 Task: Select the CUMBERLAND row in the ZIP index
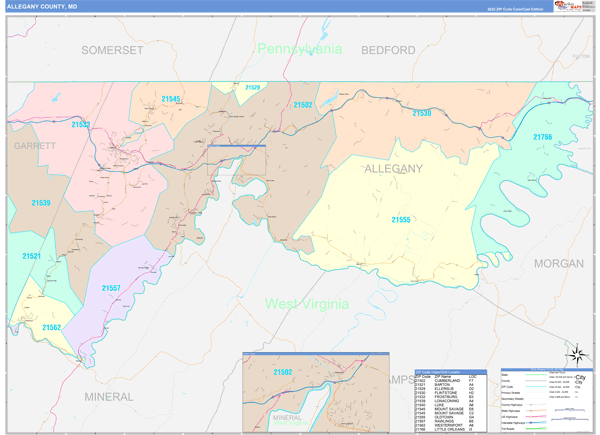[x=445, y=381]
